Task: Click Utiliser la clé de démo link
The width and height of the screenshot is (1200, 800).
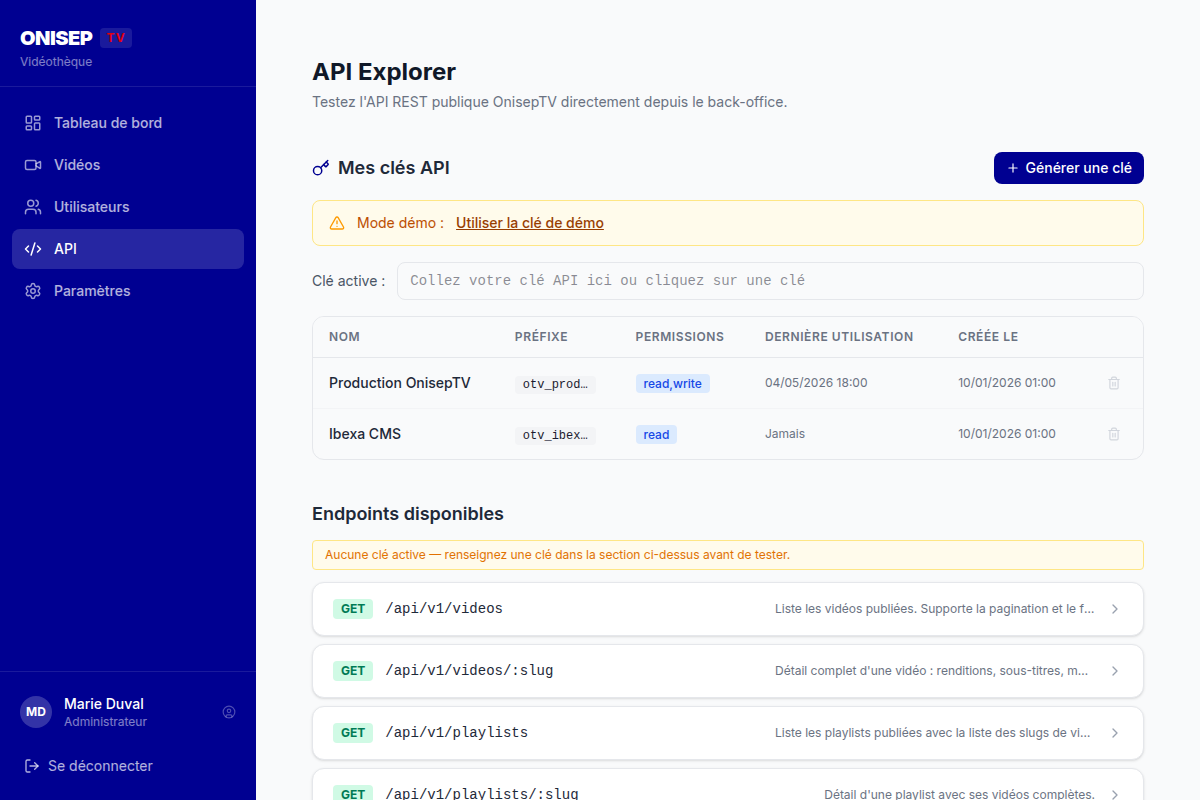Action: point(530,223)
